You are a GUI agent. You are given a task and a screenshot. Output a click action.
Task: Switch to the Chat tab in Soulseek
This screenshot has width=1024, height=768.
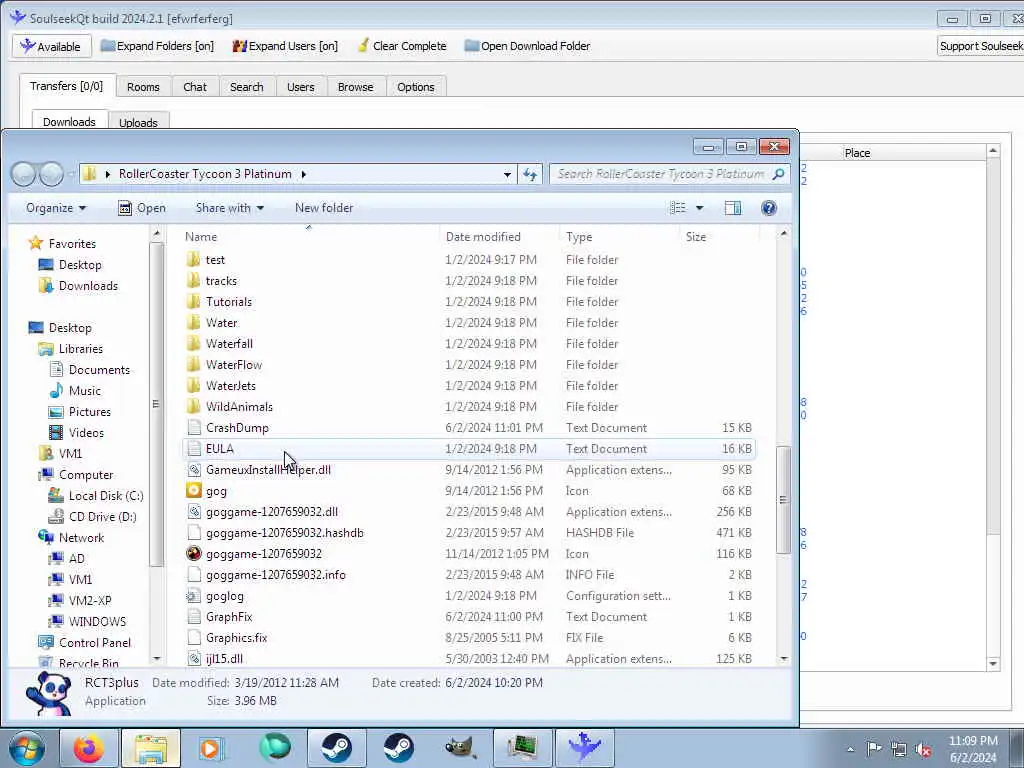pyautogui.click(x=195, y=87)
